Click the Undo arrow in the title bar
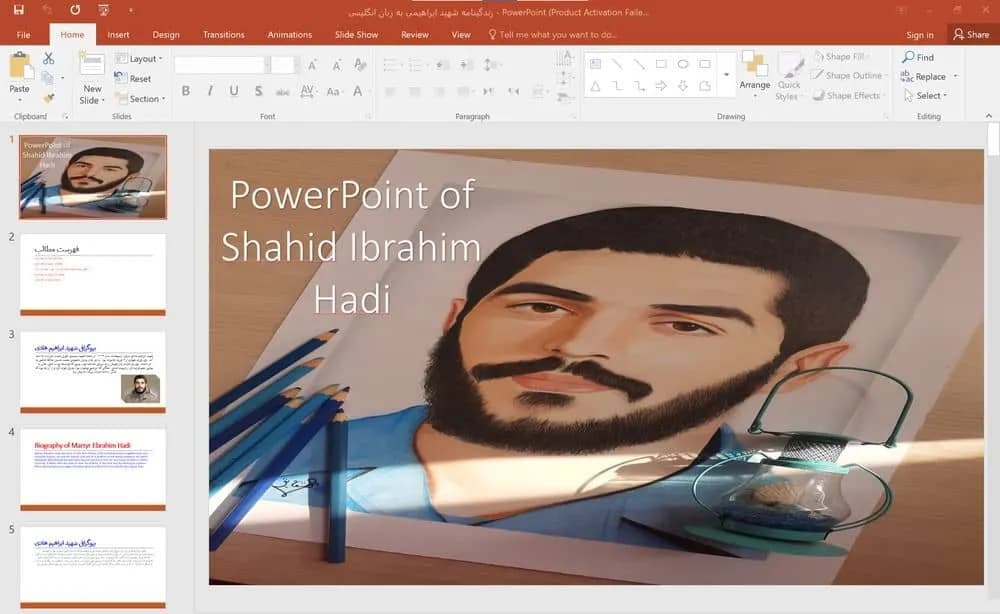Viewport: 1000px width, 614px height. point(47,10)
